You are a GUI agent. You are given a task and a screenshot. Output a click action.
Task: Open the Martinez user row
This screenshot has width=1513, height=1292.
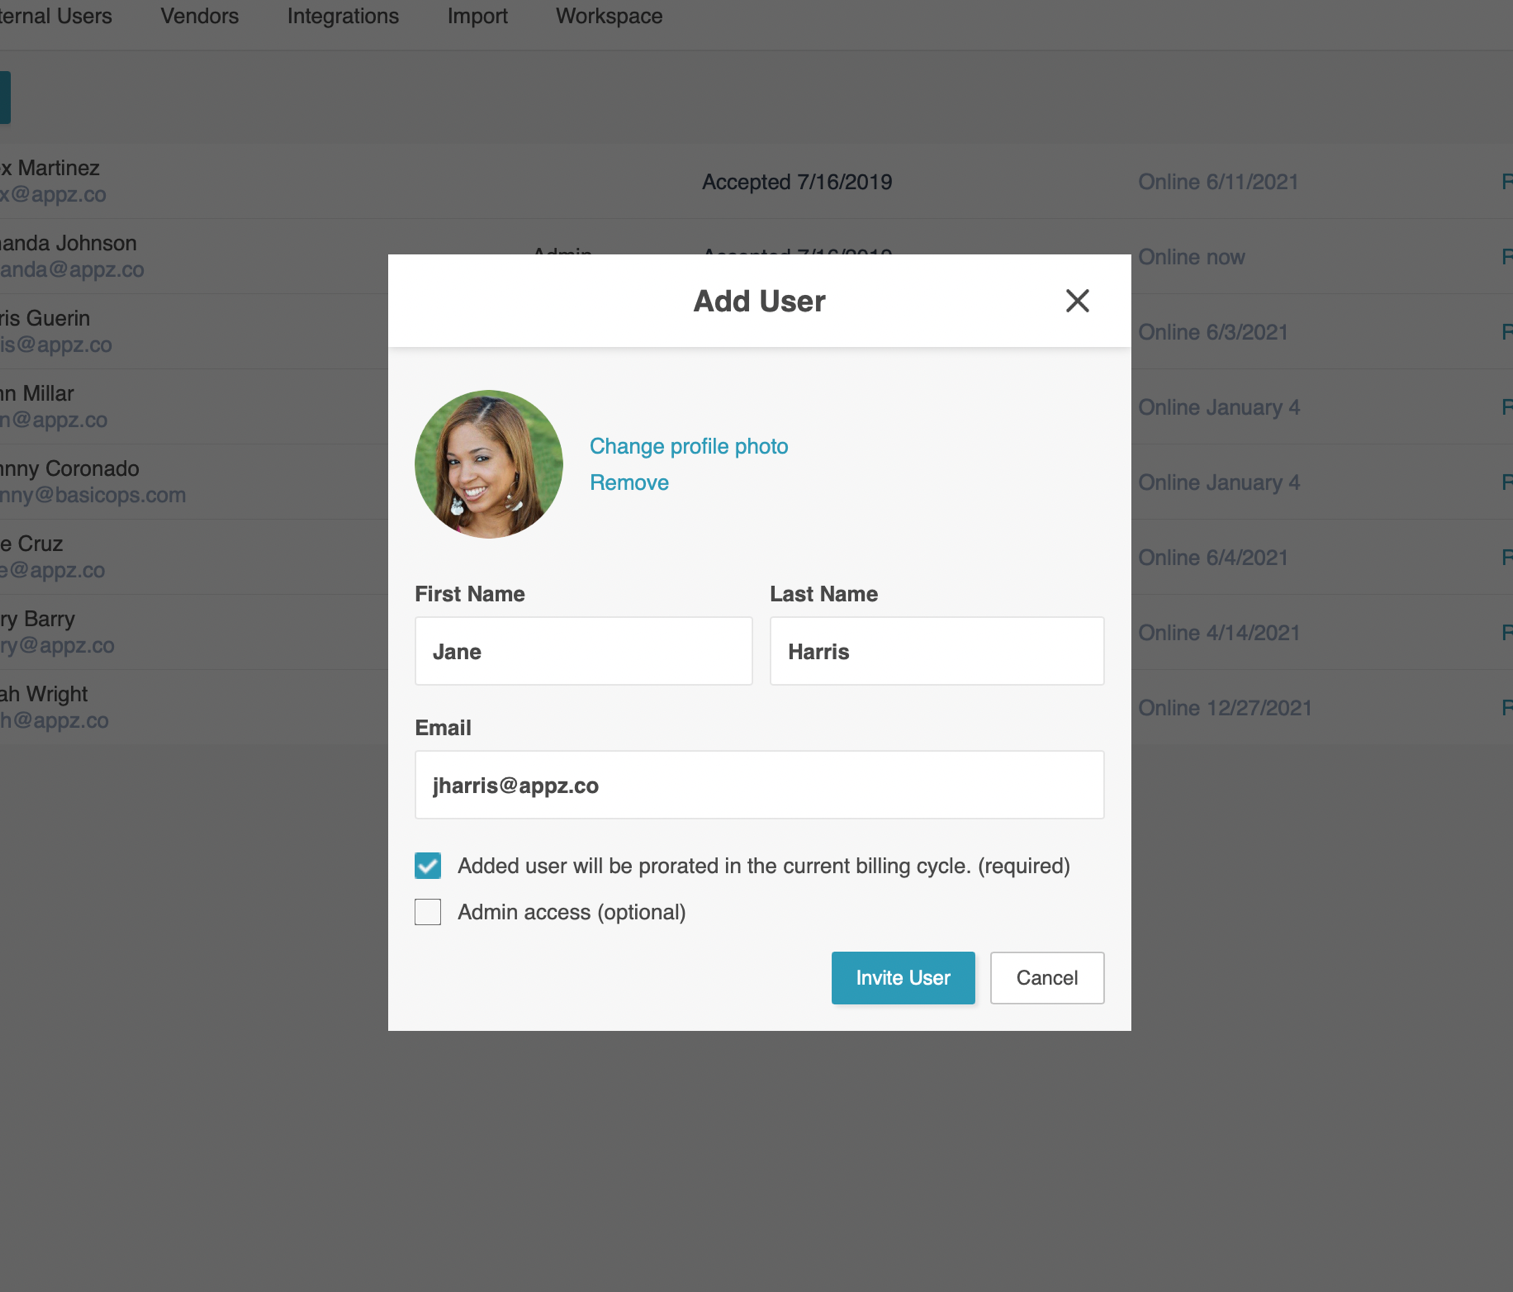click(x=756, y=181)
